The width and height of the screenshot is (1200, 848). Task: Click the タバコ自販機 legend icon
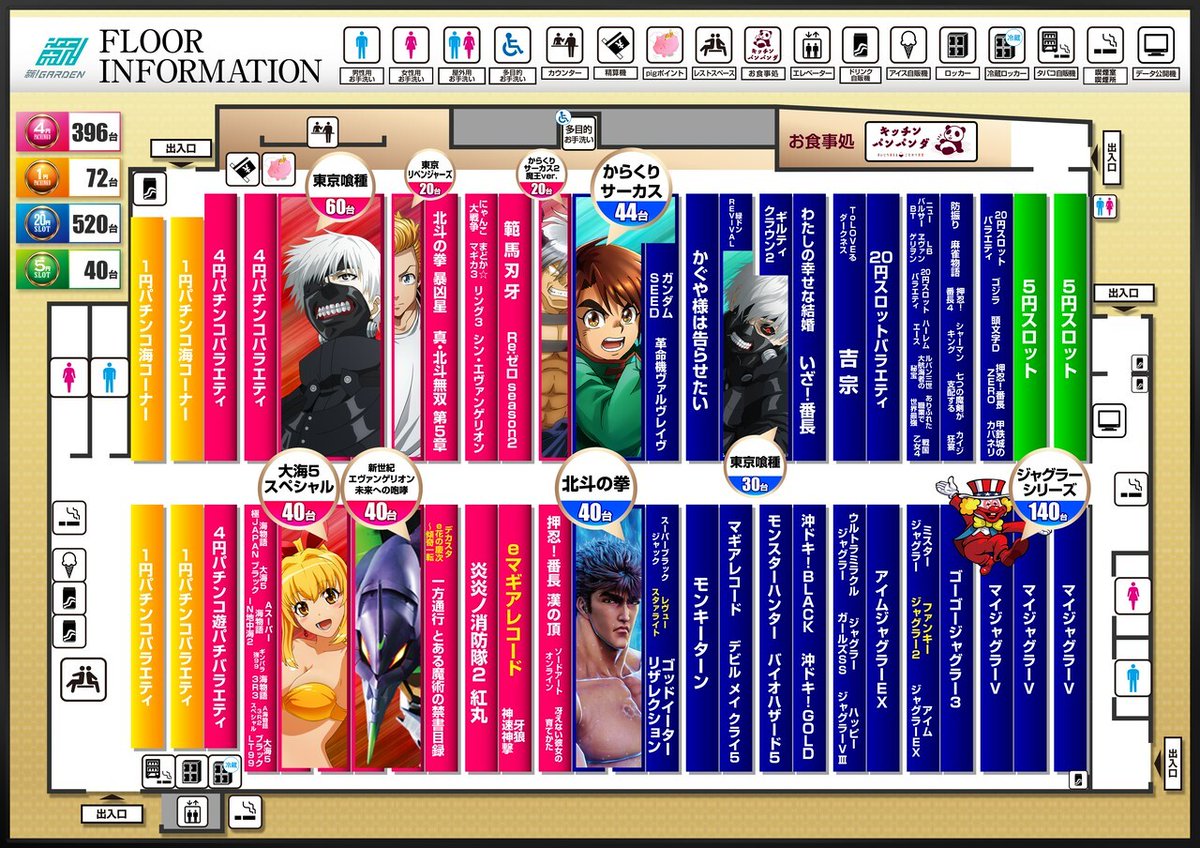coord(1056,44)
